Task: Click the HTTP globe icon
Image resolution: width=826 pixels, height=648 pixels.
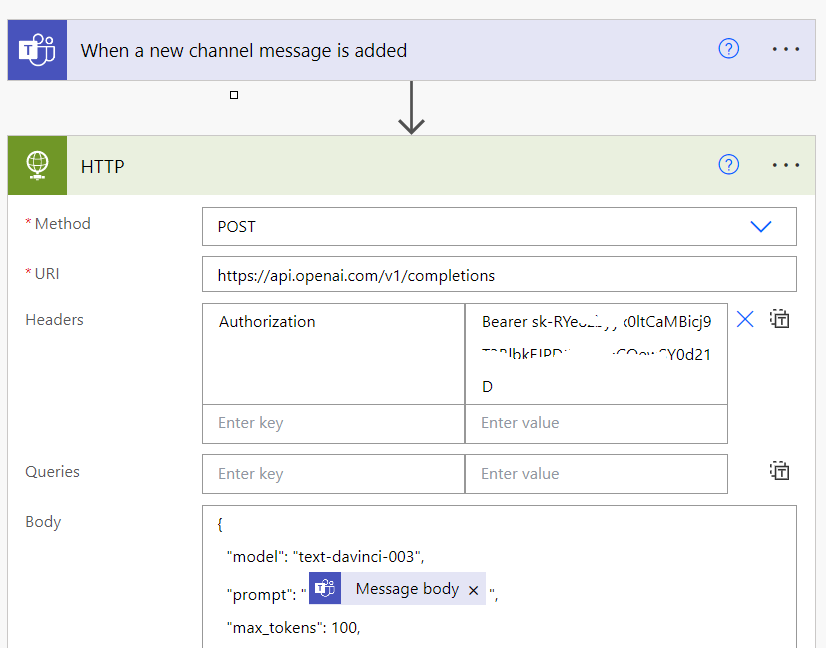Action: pyautogui.click(x=36, y=165)
